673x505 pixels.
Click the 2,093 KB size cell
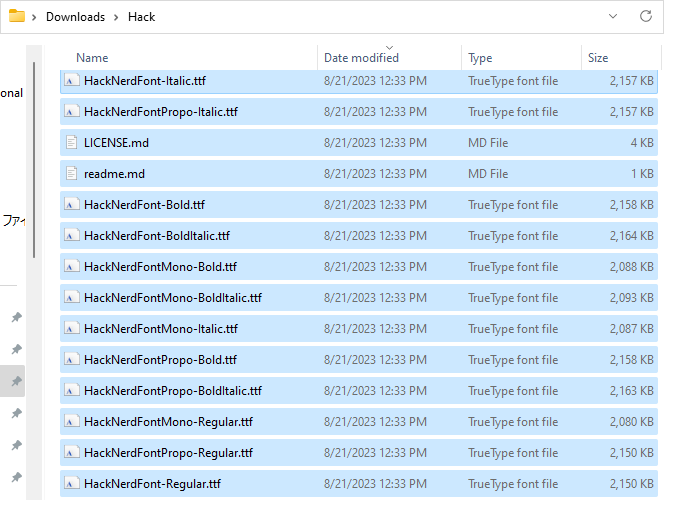coord(632,298)
